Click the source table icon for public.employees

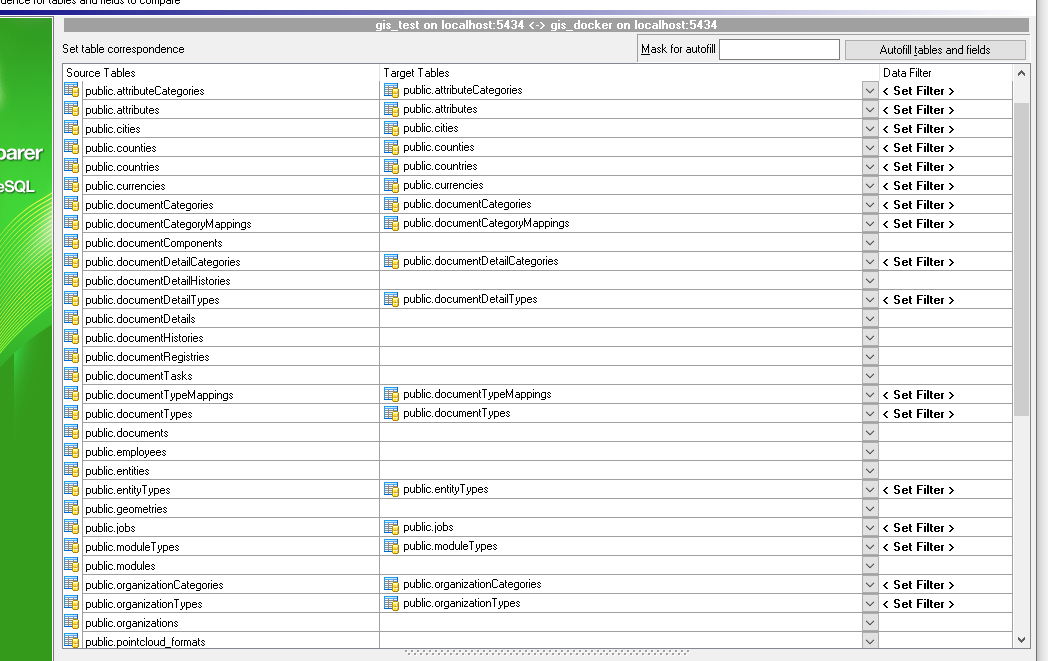[x=71, y=451]
